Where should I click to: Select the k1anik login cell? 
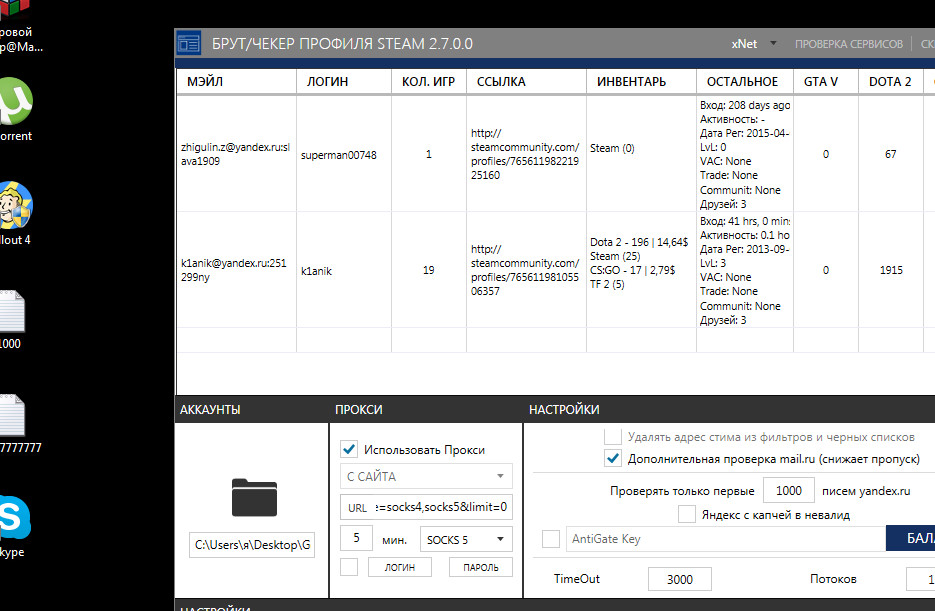(x=343, y=270)
